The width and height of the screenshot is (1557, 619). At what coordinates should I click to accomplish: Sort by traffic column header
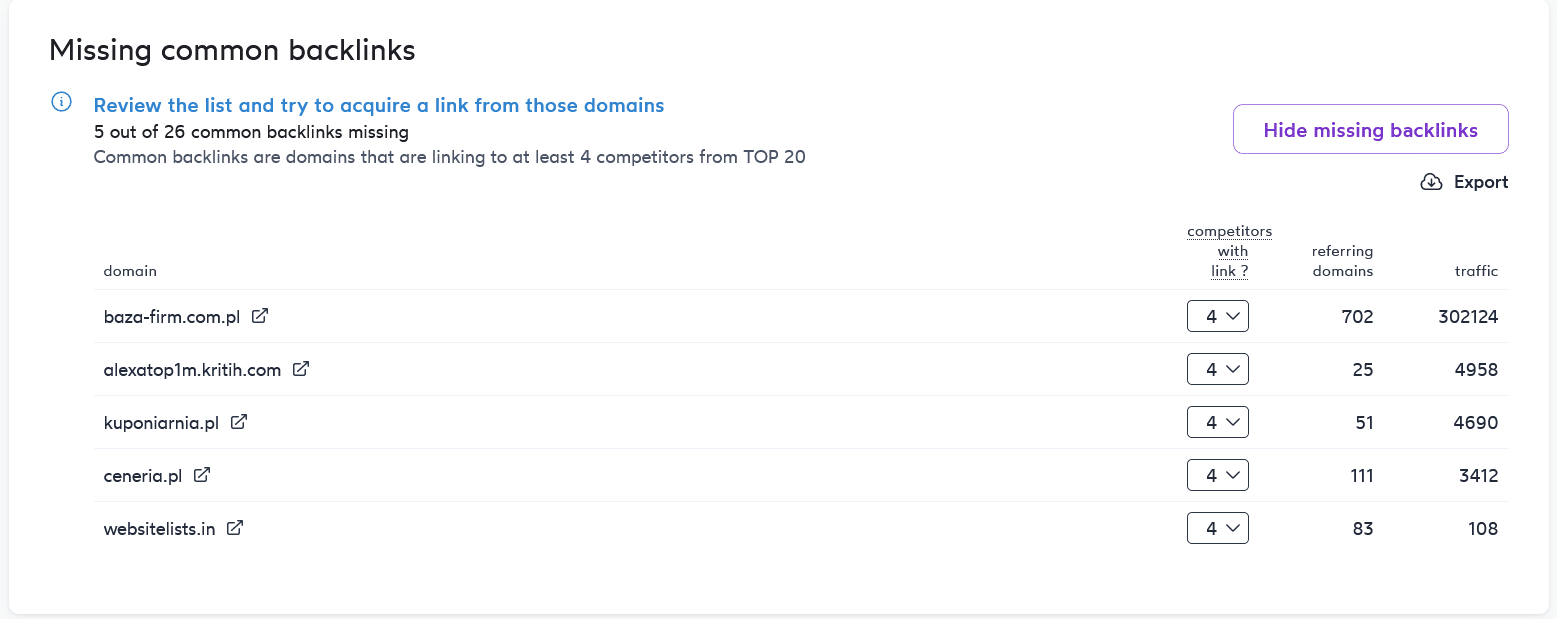1476,271
